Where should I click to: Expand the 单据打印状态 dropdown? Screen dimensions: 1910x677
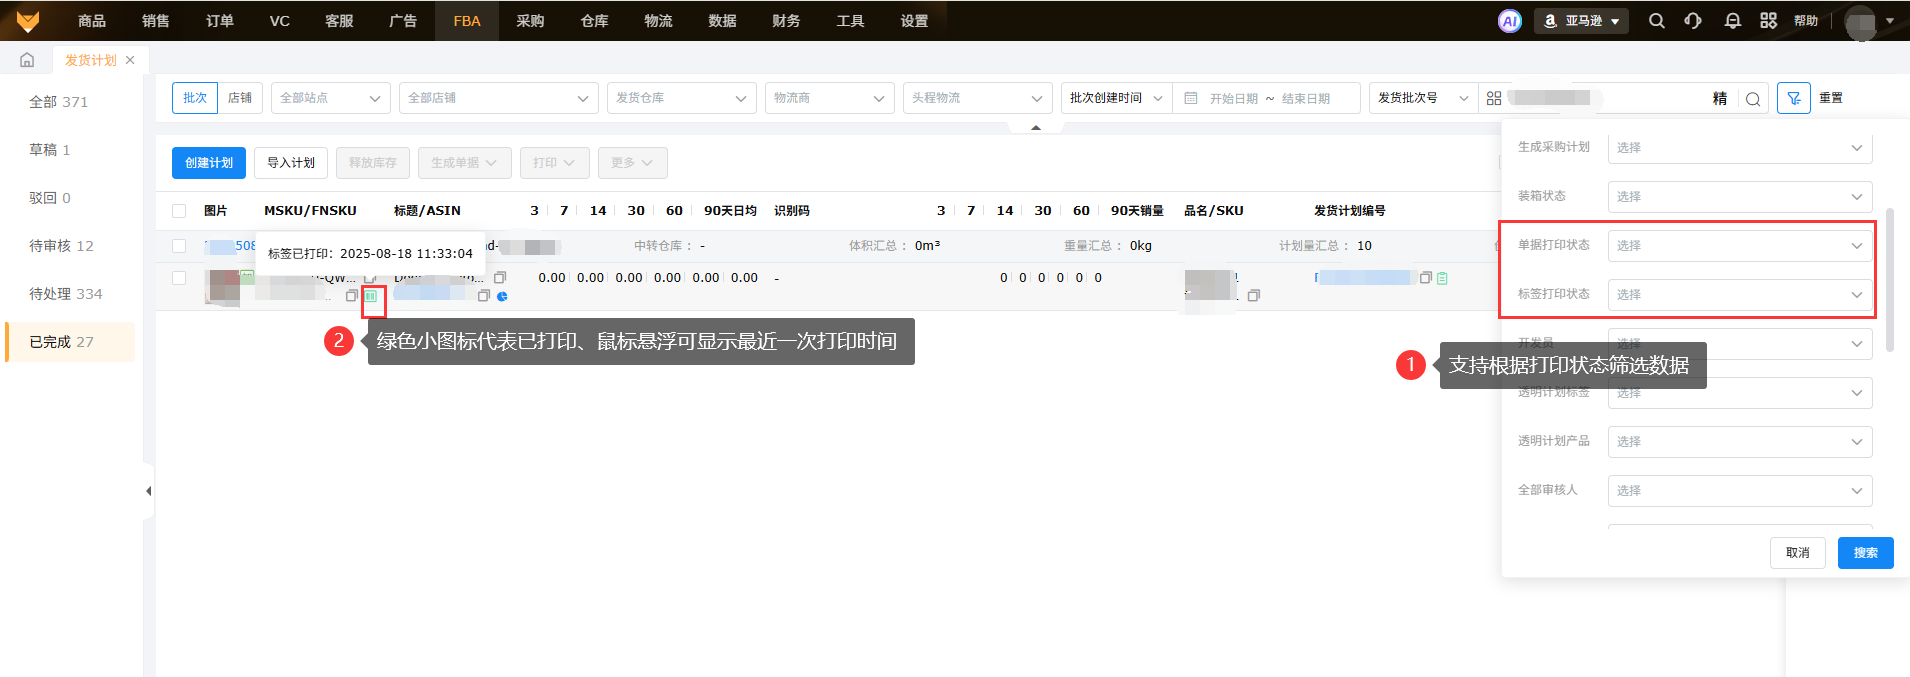click(1739, 246)
